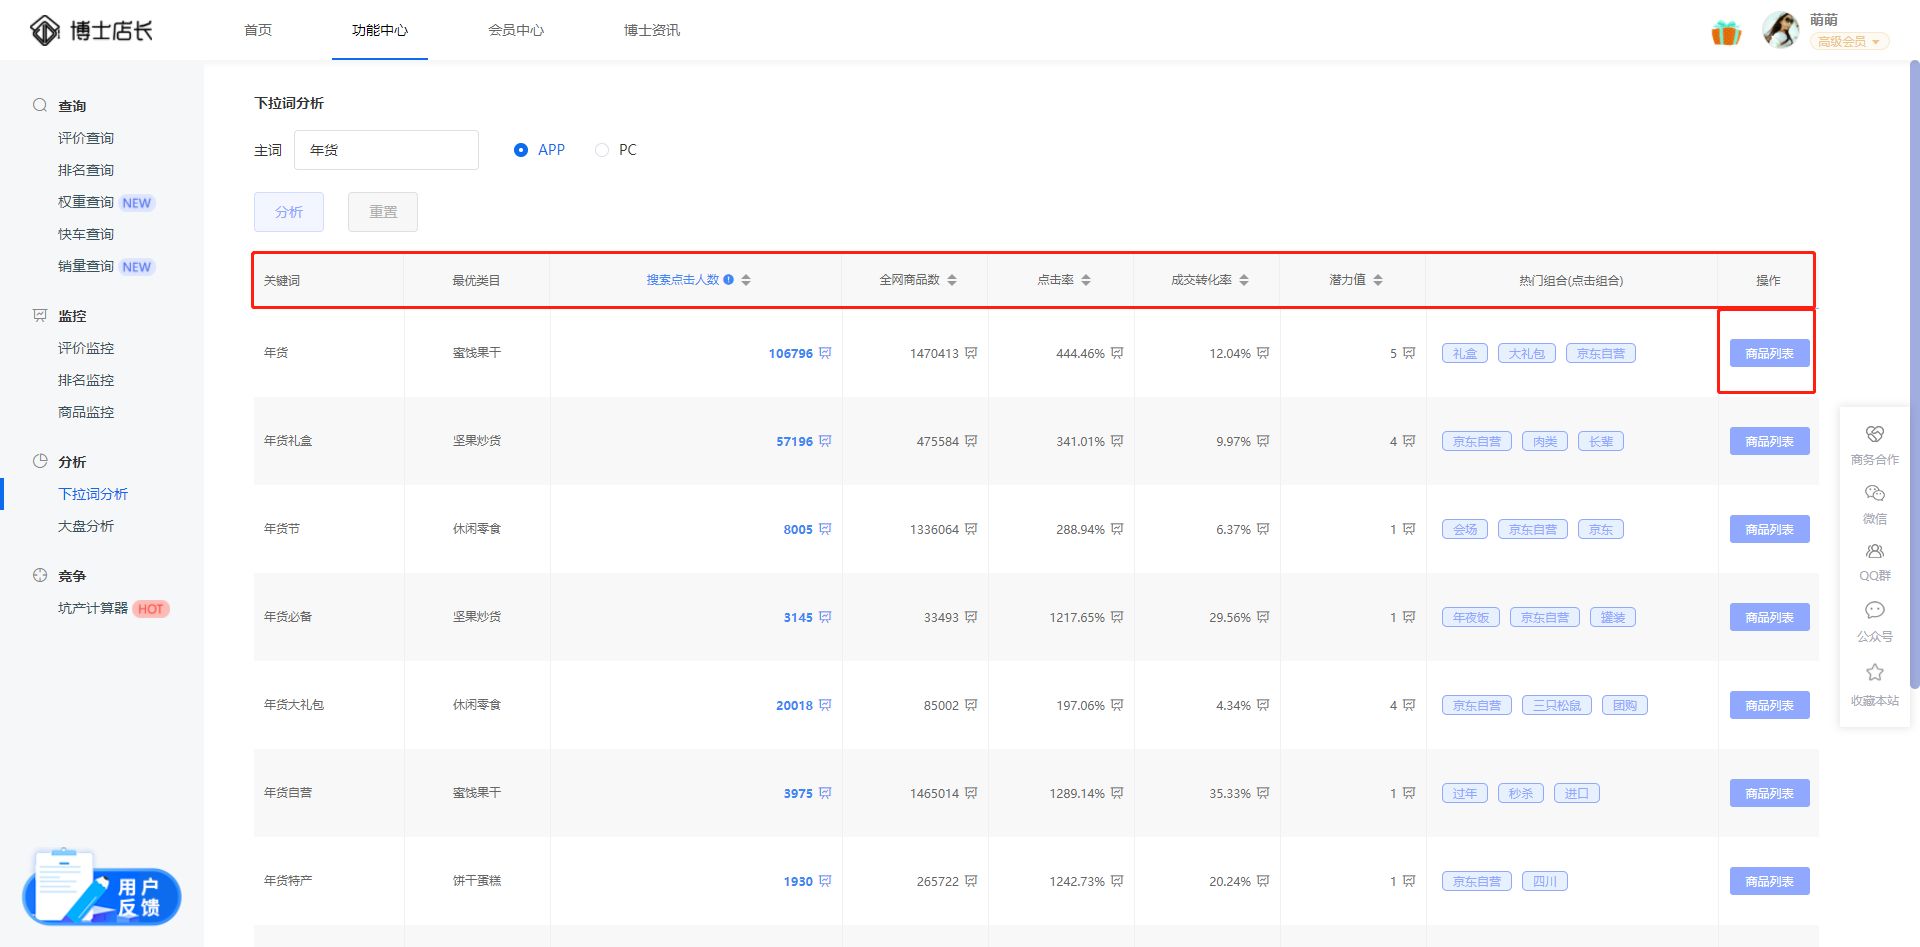Sort by 潜力值 column arrows
The width and height of the screenshot is (1920, 947).
point(1378,280)
